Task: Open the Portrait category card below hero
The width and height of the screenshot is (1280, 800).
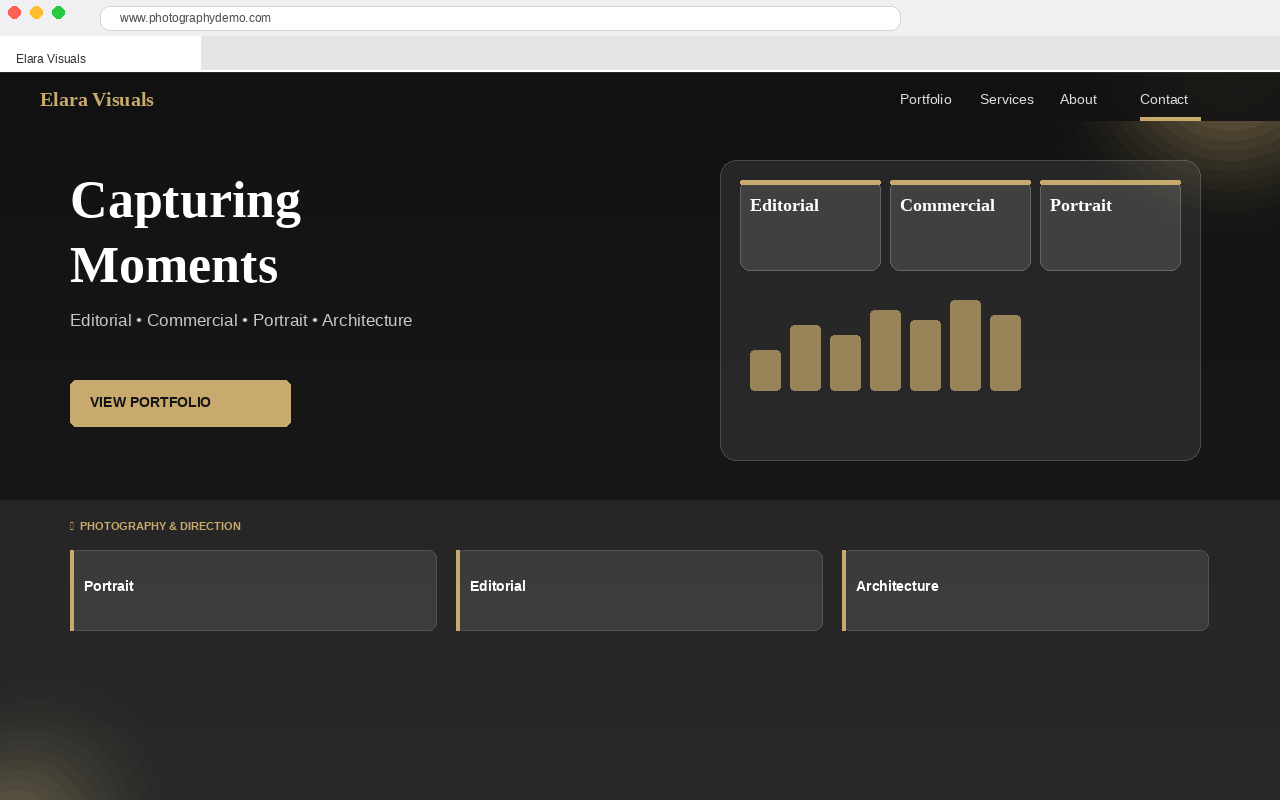Action: (x=253, y=590)
